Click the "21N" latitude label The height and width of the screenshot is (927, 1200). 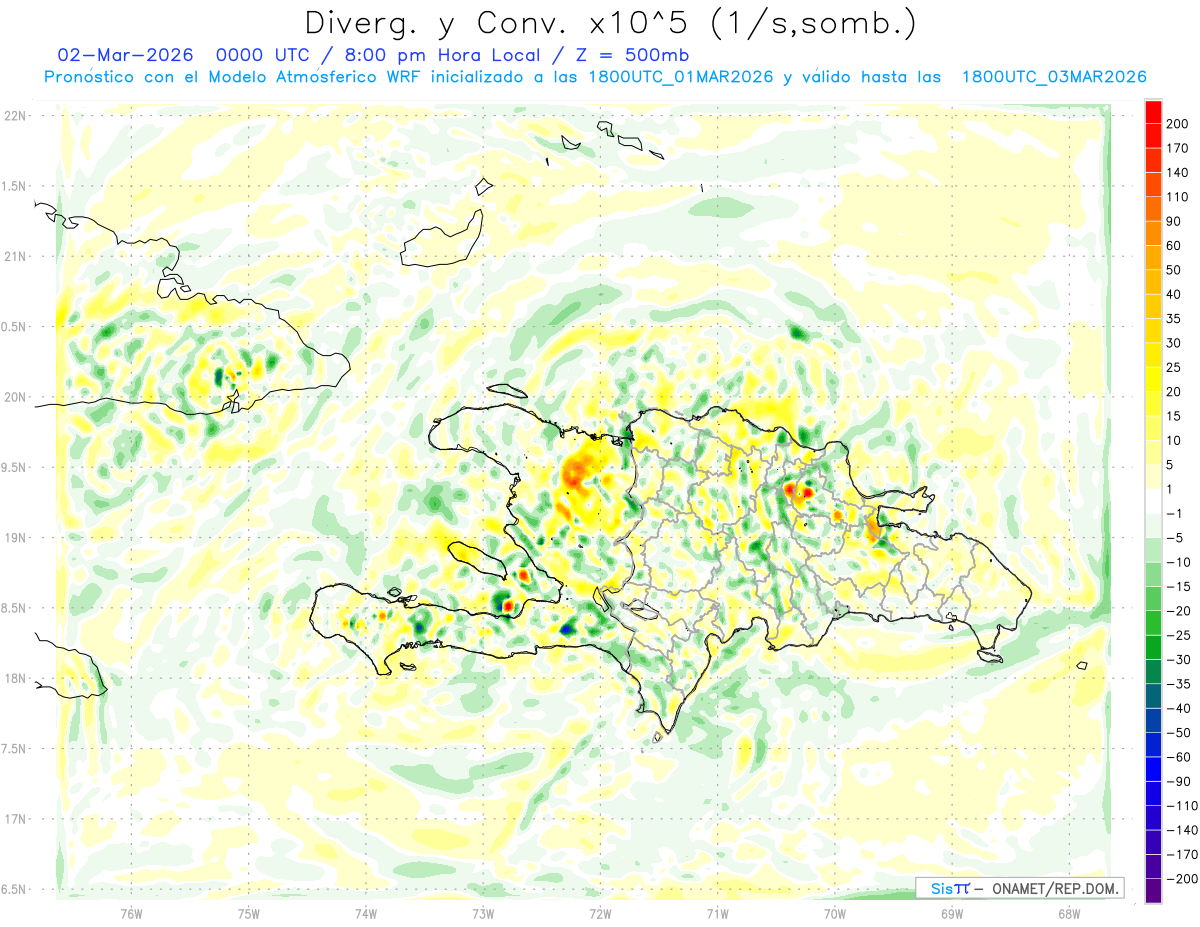coord(14,257)
